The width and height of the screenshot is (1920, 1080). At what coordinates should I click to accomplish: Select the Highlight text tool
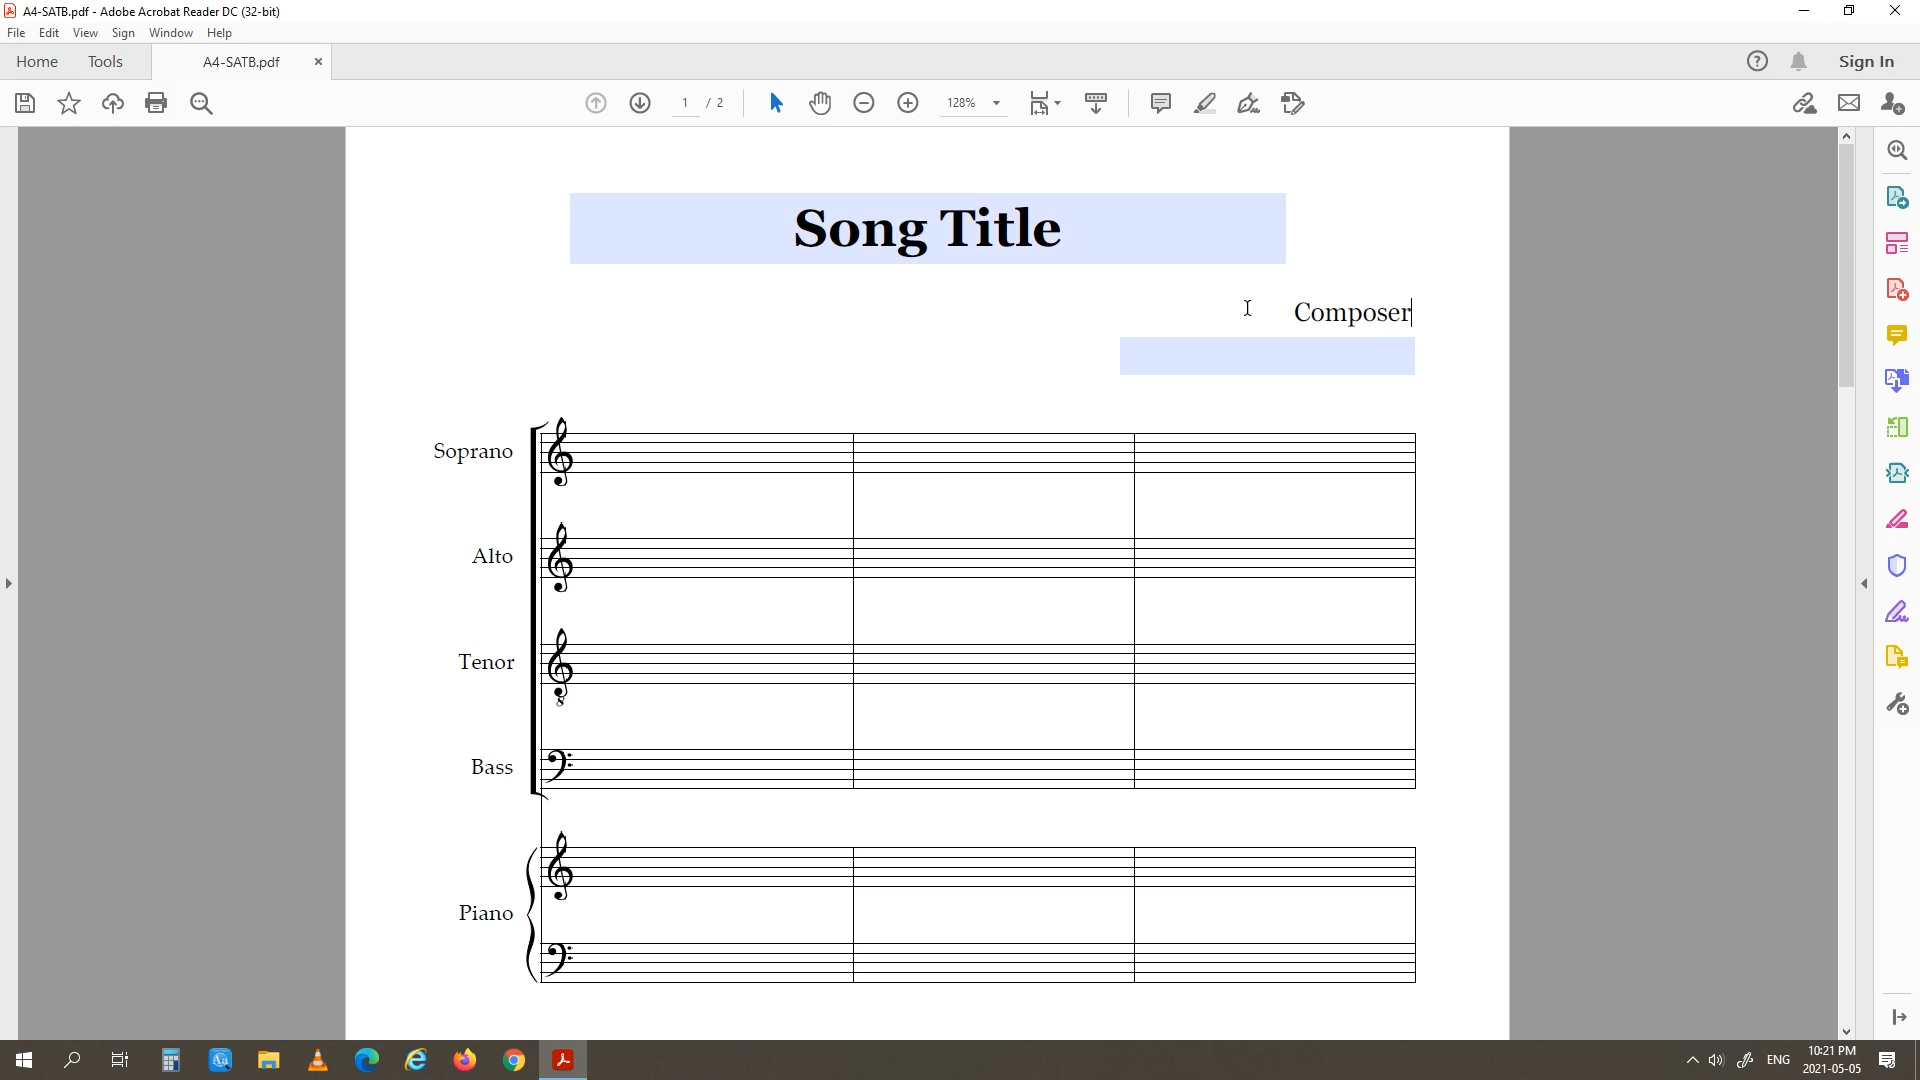tap(1205, 103)
